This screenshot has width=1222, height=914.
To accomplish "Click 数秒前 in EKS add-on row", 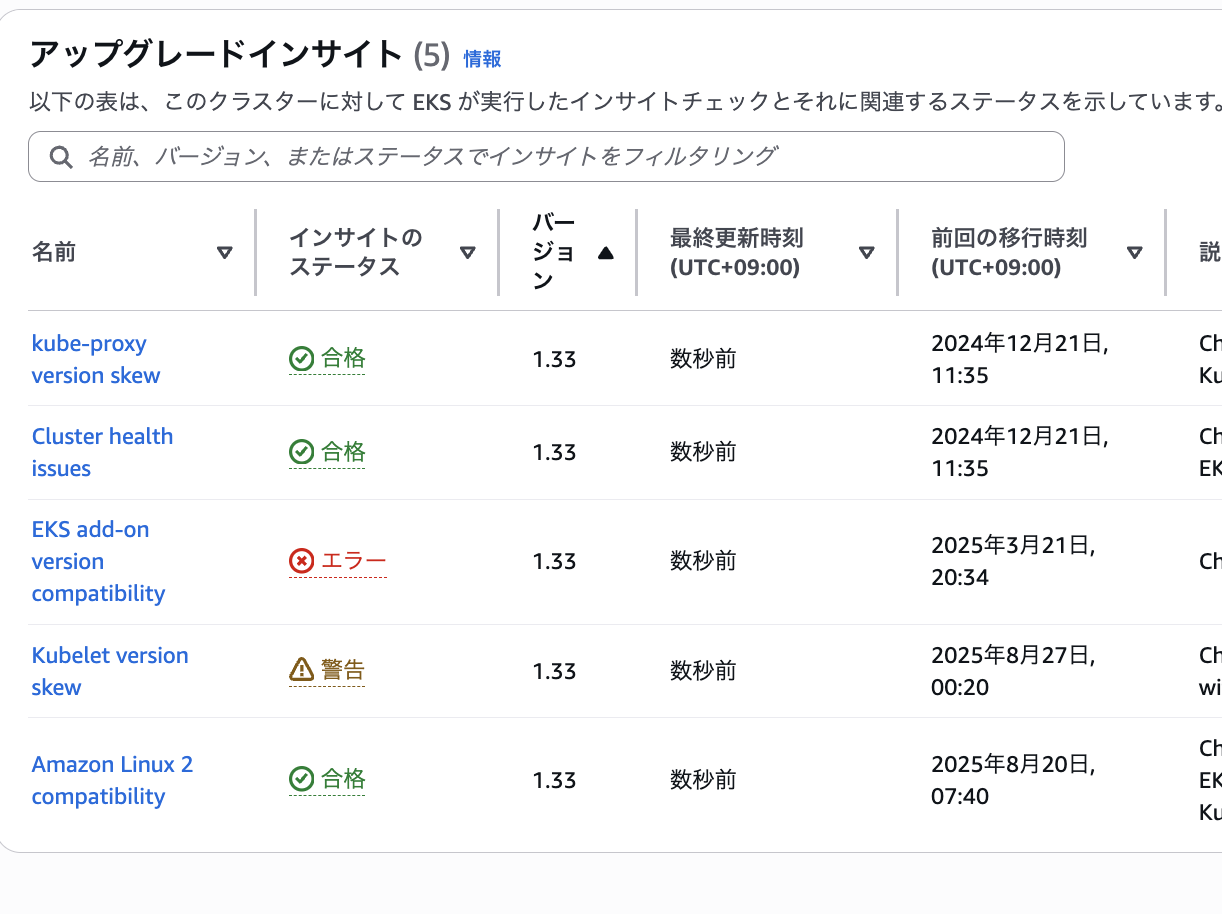I will point(703,561).
